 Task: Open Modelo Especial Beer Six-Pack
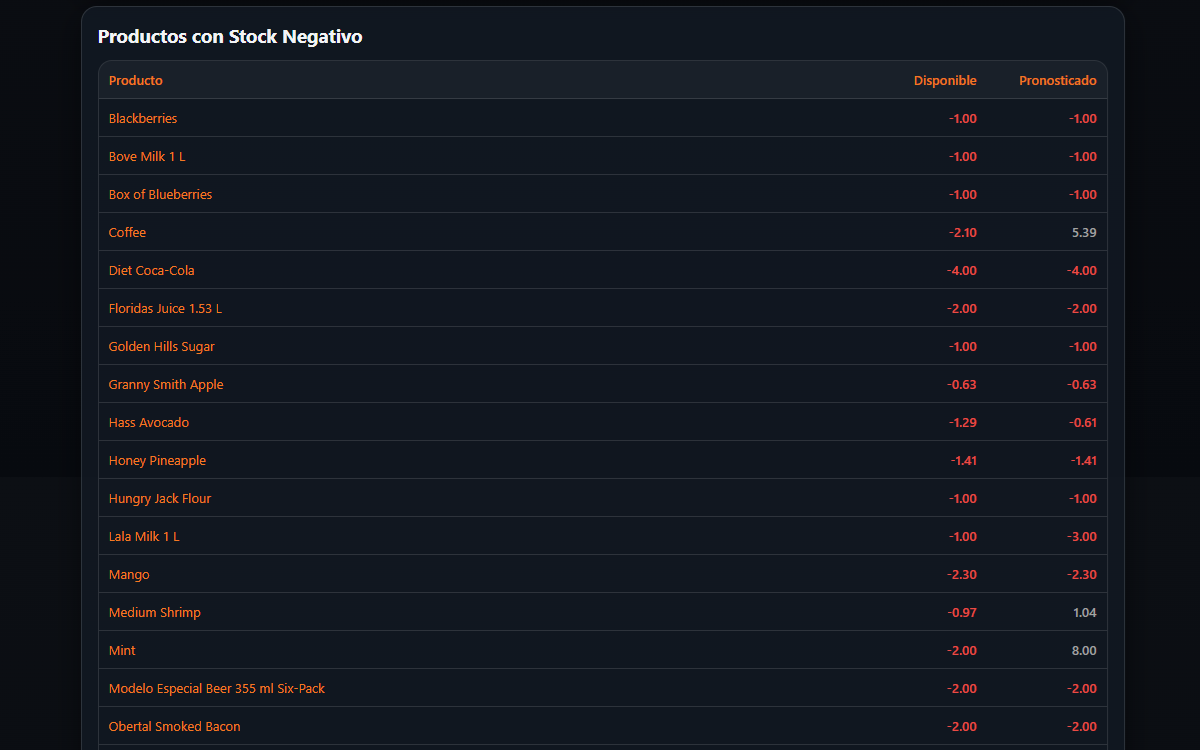pos(216,688)
